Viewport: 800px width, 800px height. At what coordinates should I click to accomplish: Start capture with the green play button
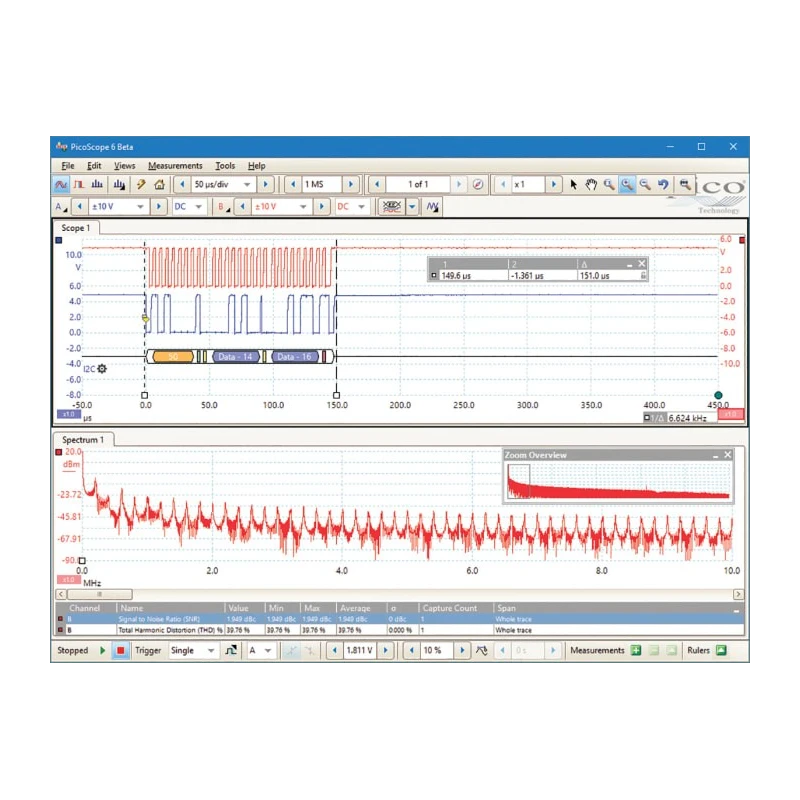(x=103, y=651)
